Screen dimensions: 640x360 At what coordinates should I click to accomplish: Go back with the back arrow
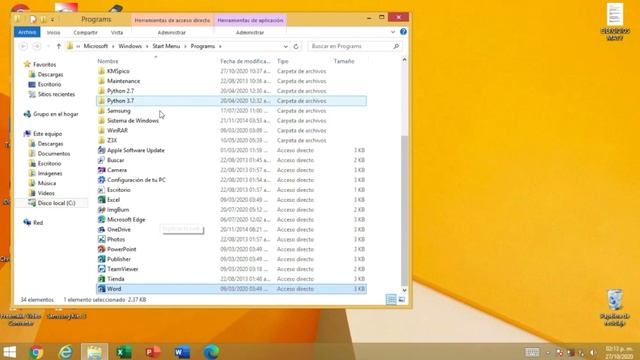pos(23,47)
